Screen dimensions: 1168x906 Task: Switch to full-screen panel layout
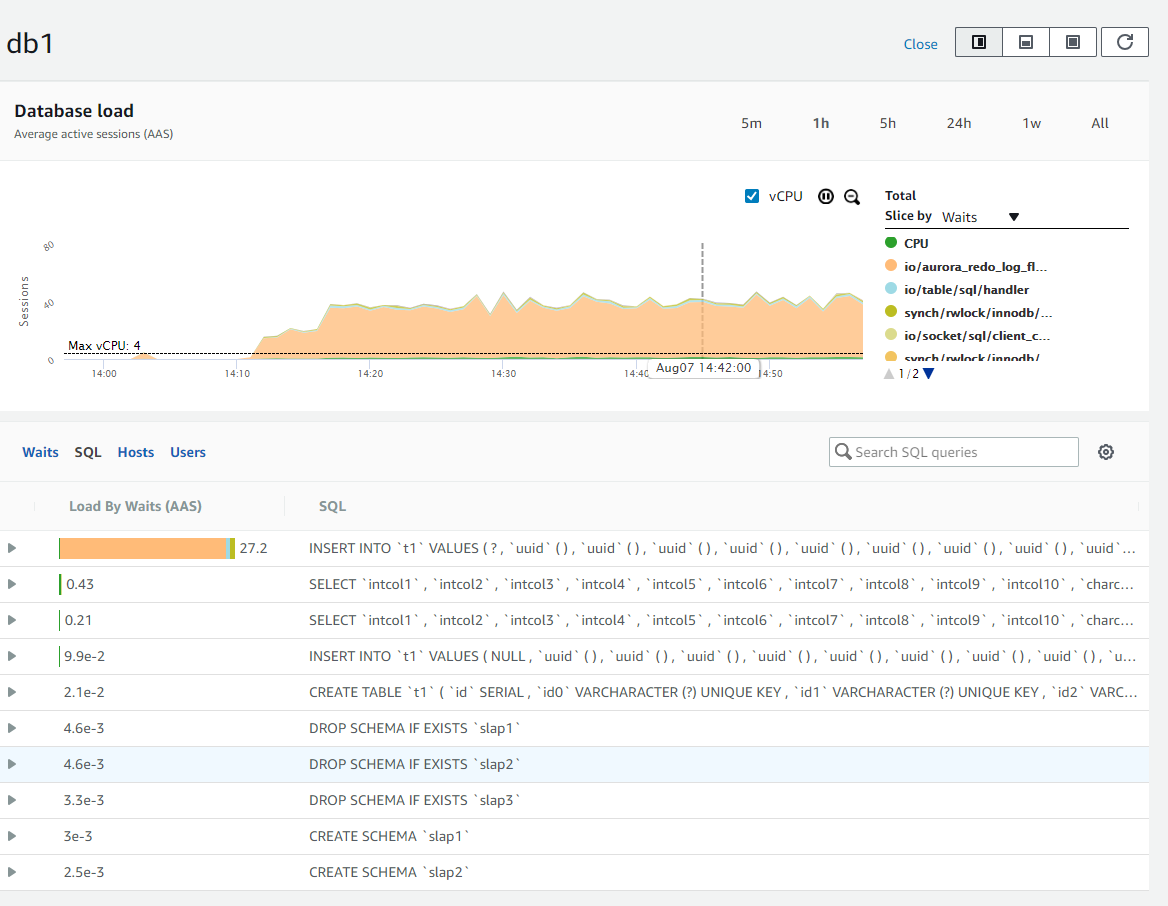click(1073, 42)
